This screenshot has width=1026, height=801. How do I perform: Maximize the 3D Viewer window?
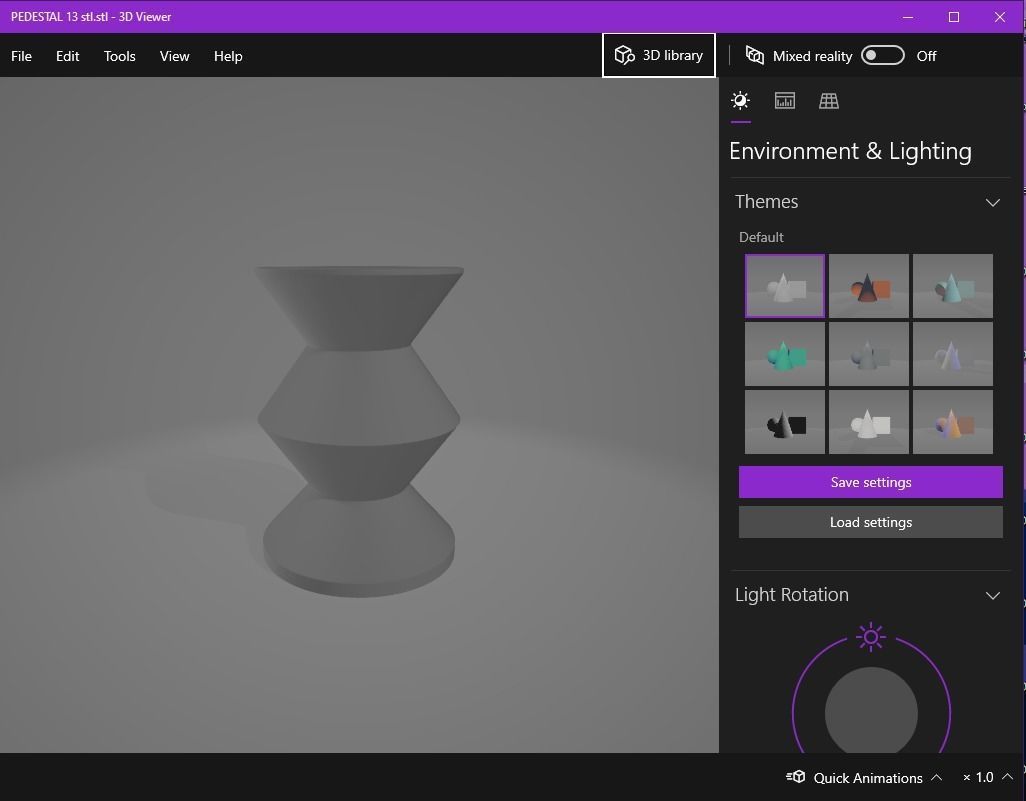click(953, 17)
